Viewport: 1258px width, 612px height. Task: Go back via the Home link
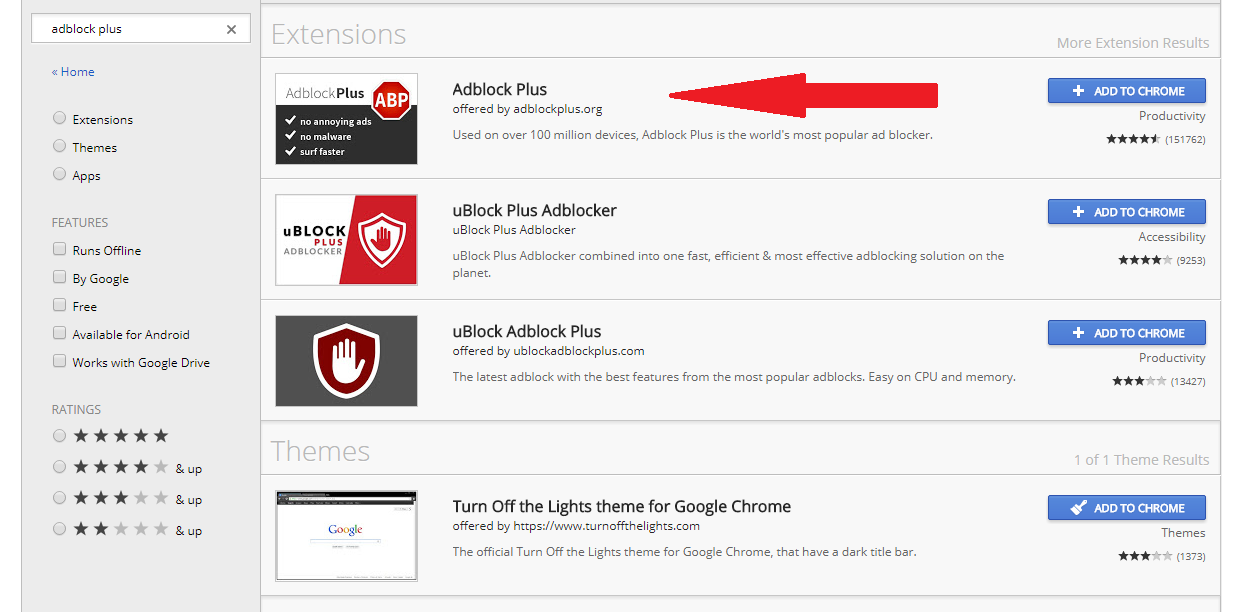point(73,72)
